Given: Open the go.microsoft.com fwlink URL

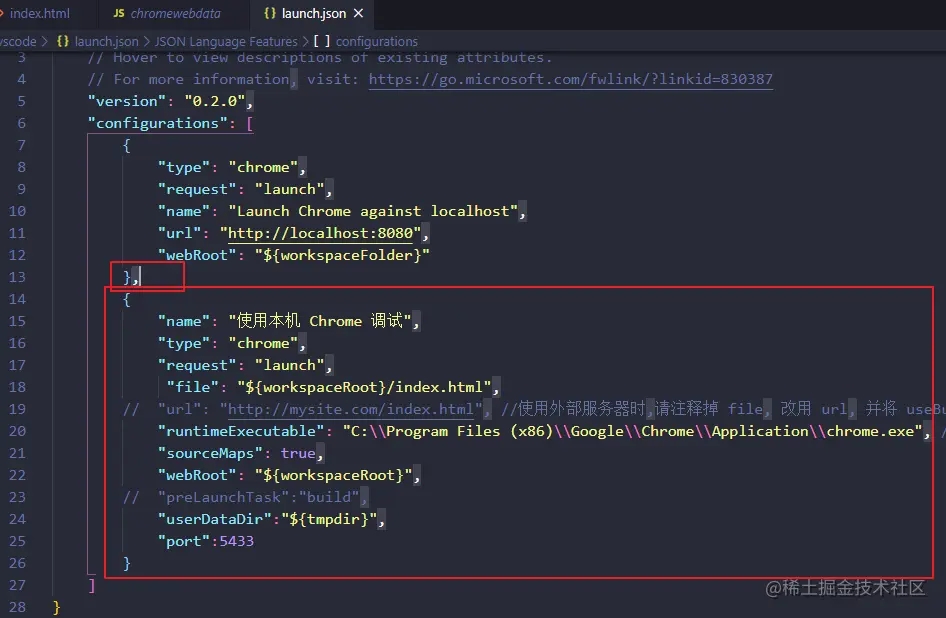Looking at the screenshot, I should 570,79.
